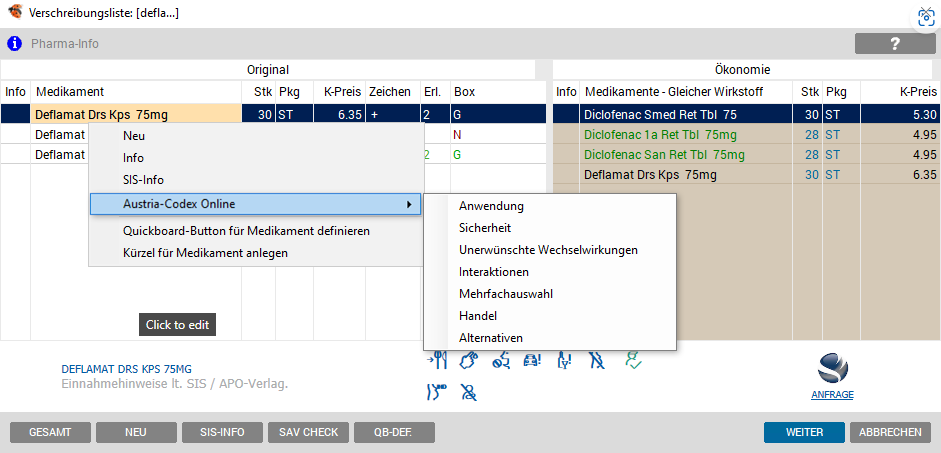Click the crossed-out pregnancy warning icon

tap(596, 360)
